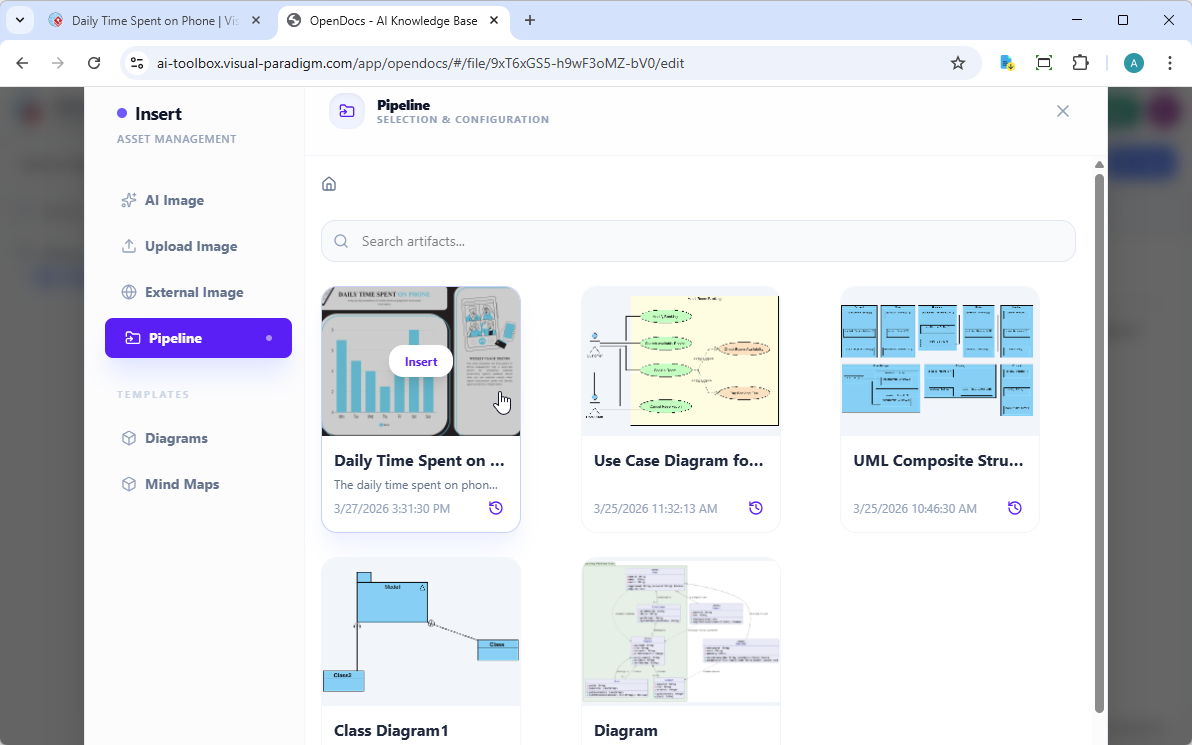Switch to the Daily Time Spent on Phone tab
This screenshot has height=745, width=1192.
tap(150, 20)
